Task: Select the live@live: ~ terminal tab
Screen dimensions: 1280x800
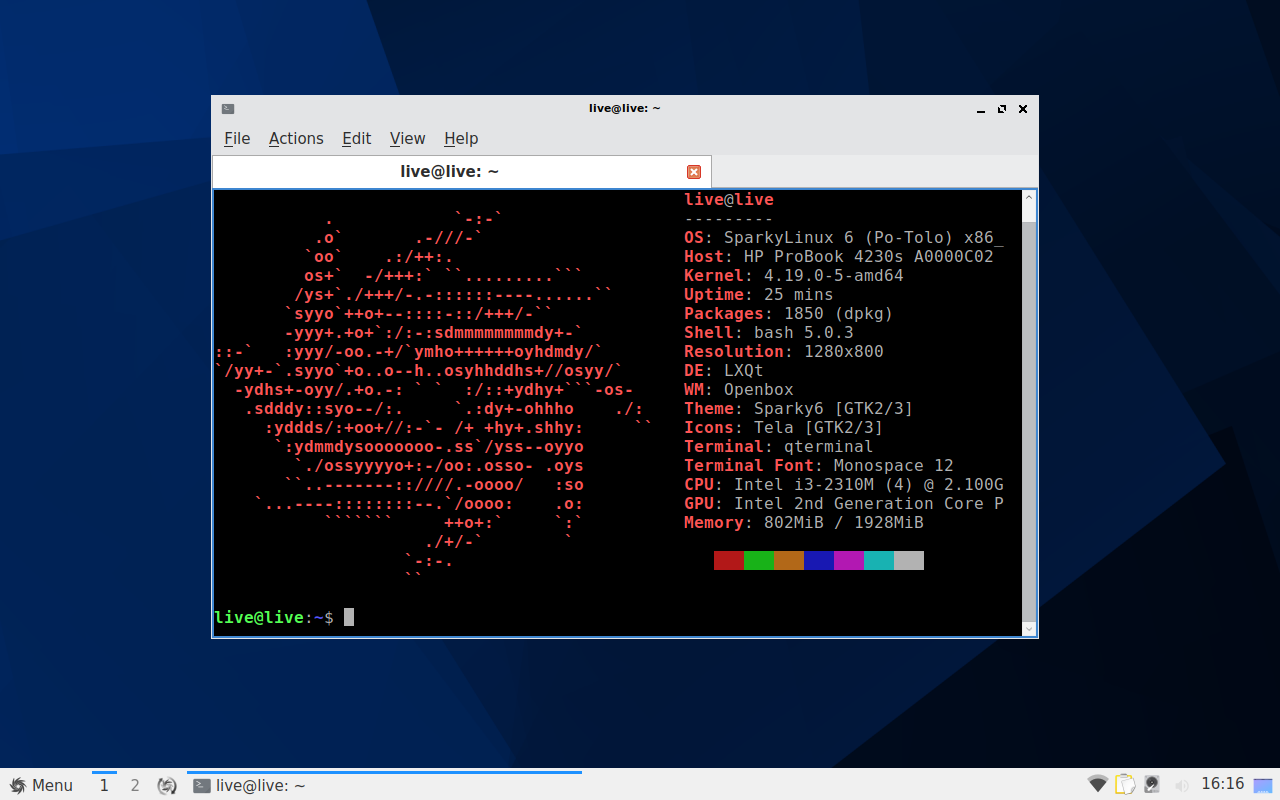Action: 450,171
